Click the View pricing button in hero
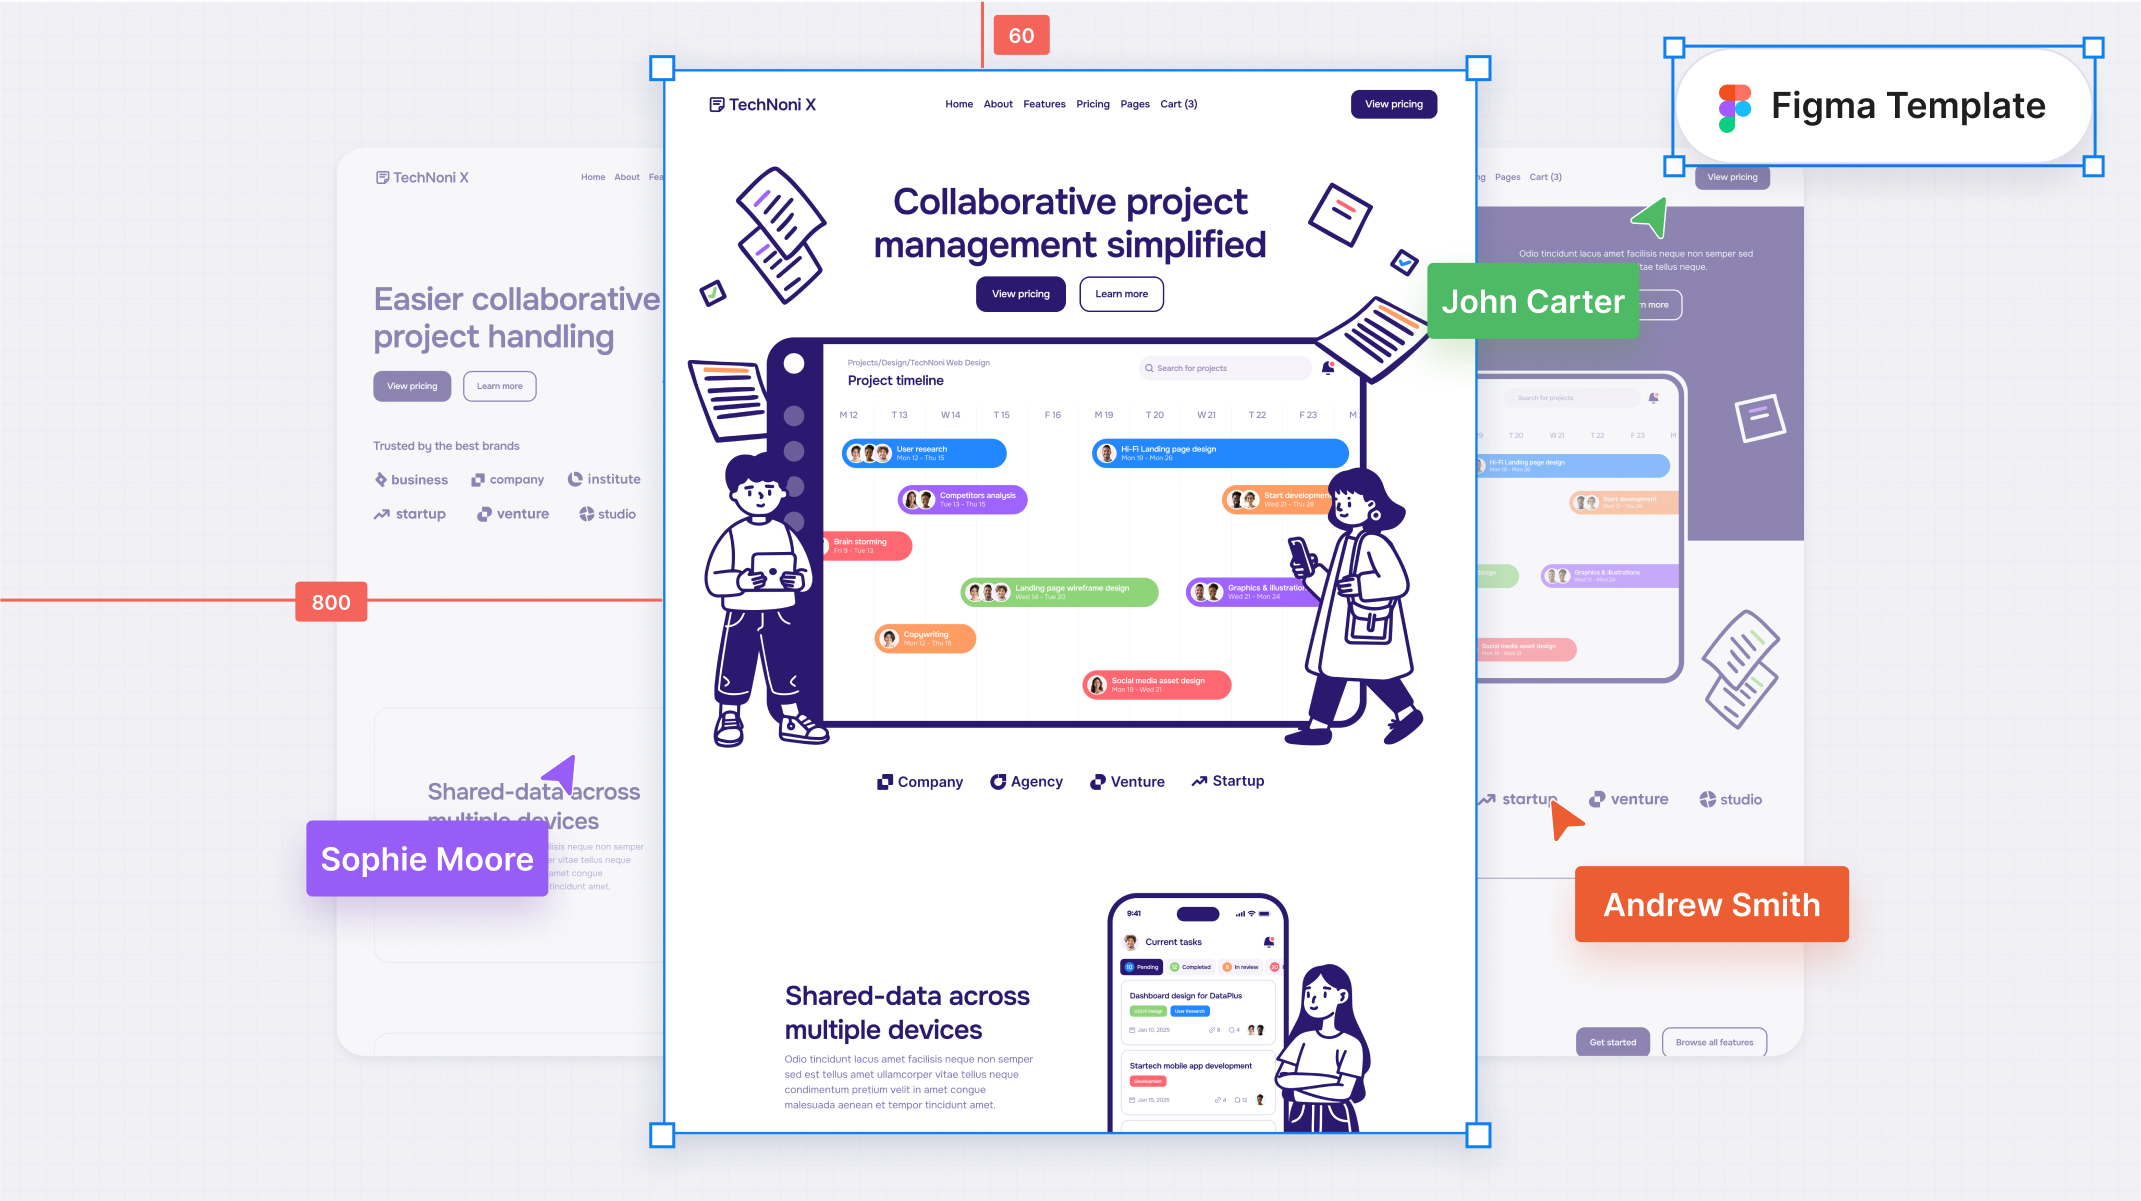Screen dimensions: 2141x1201 [x=1022, y=293]
